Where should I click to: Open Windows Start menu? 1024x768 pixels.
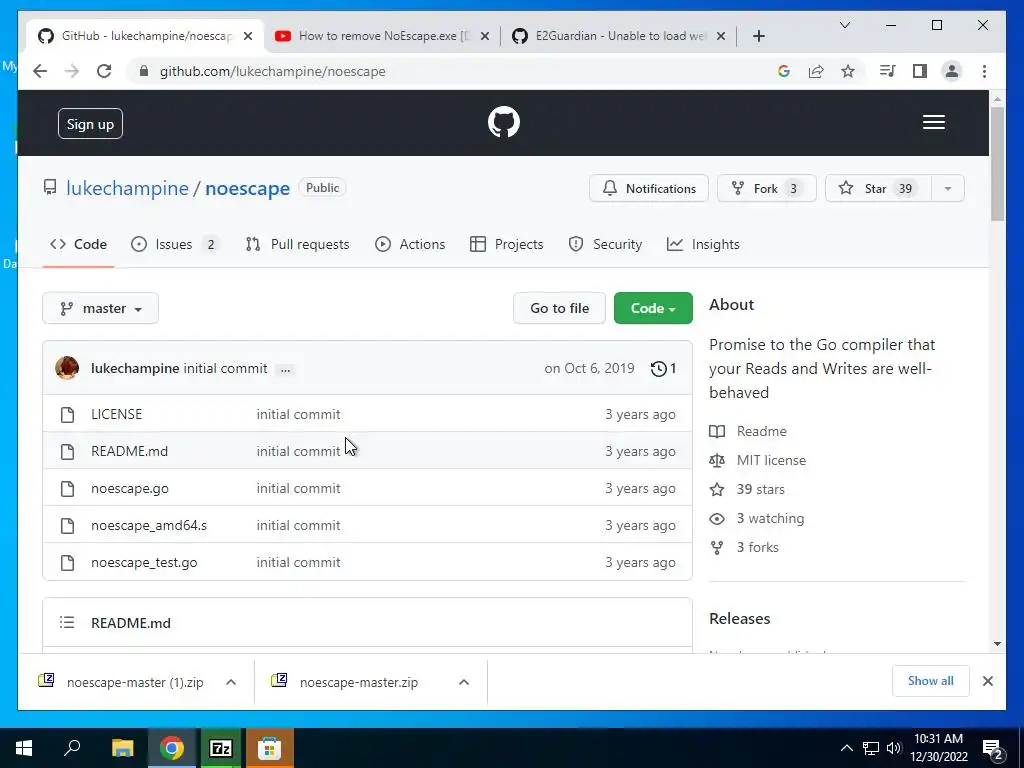click(24, 748)
